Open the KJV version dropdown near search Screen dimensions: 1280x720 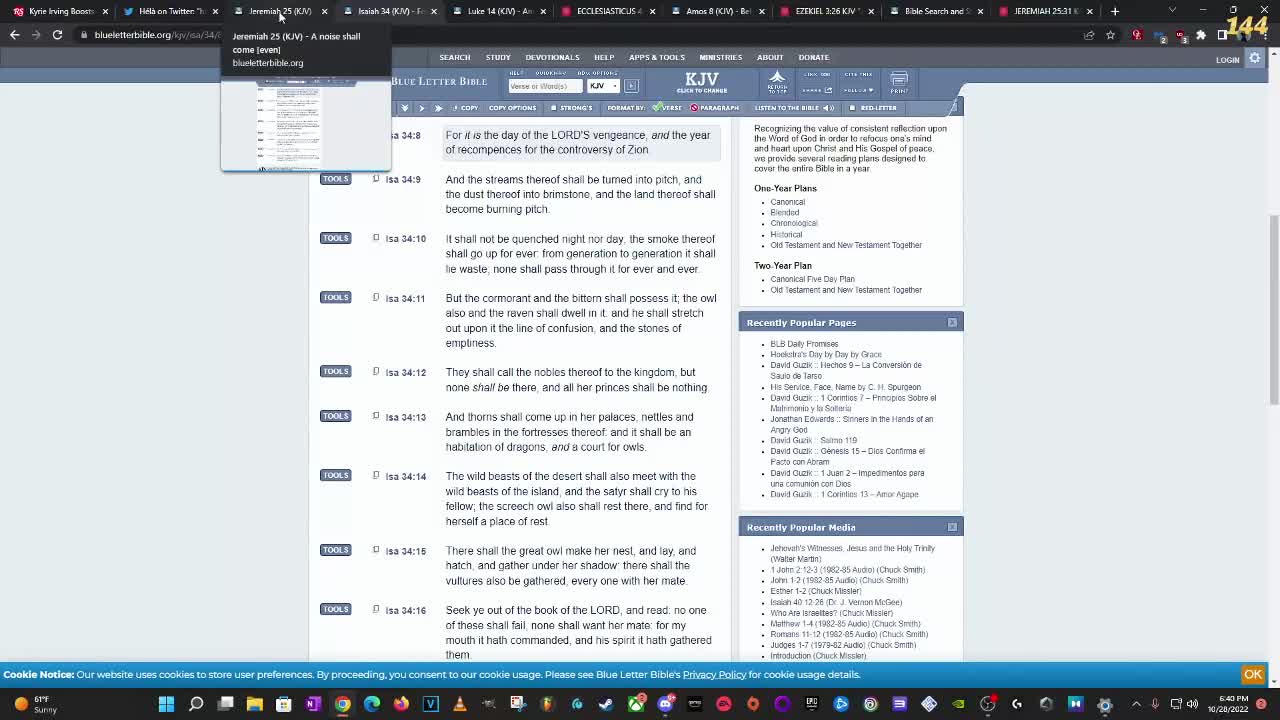pyautogui.click(x=603, y=86)
